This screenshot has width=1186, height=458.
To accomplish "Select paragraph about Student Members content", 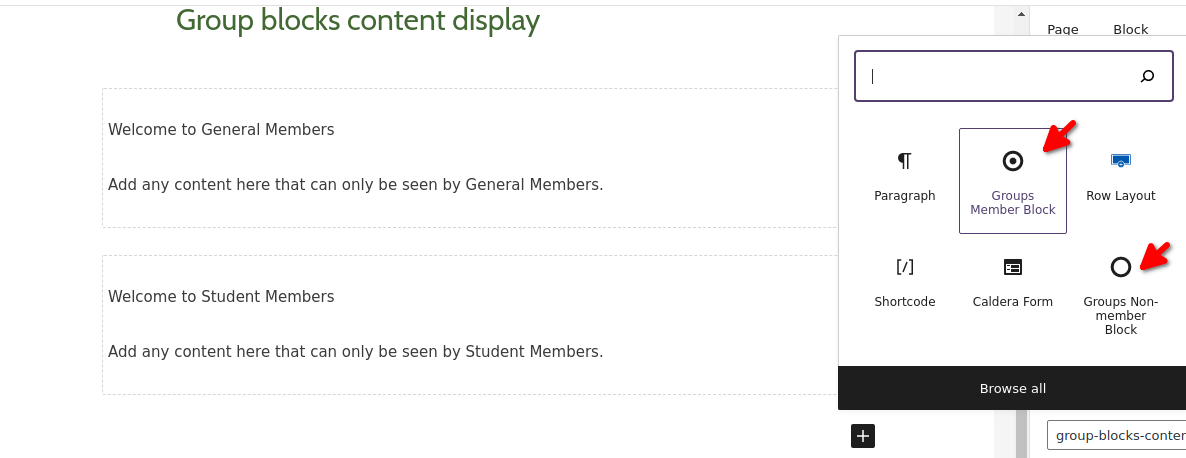I will click(x=355, y=351).
